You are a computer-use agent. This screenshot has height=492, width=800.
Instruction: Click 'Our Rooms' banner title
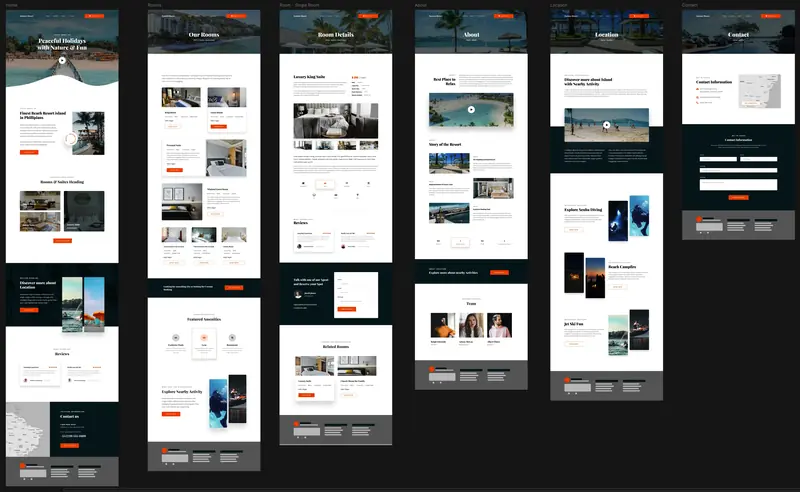[x=204, y=35]
